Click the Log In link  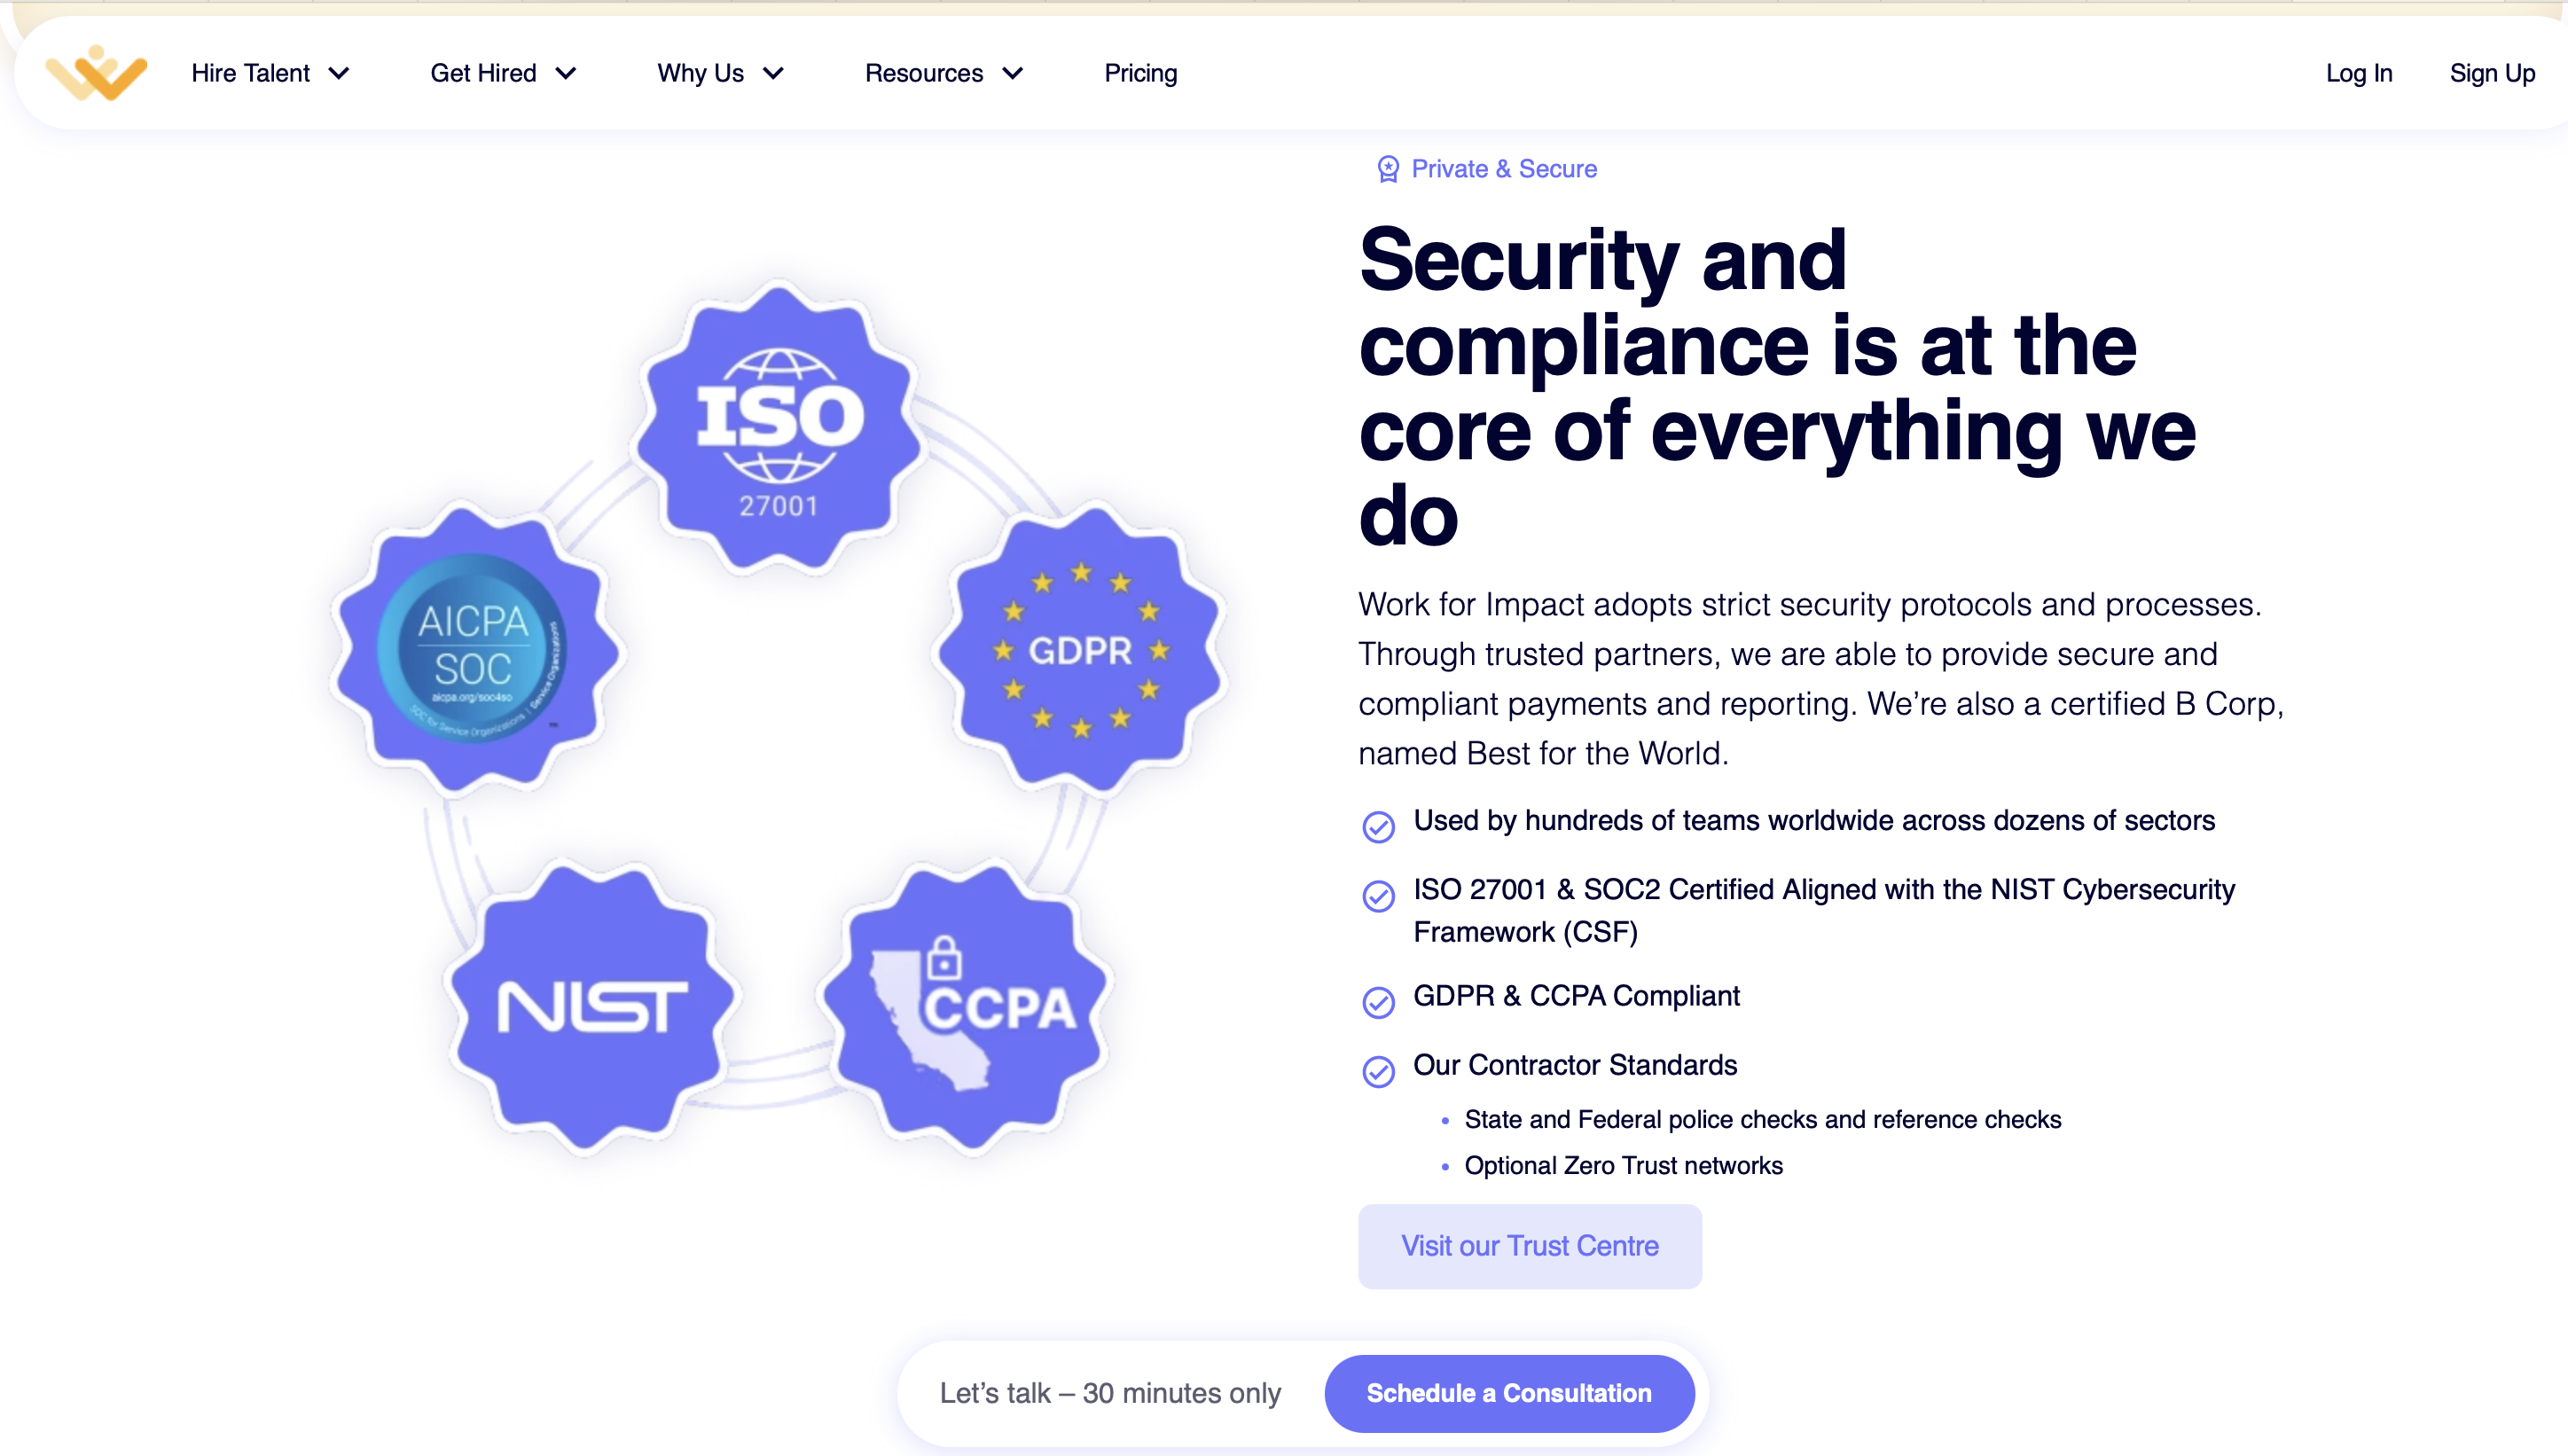click(x=2358, y=73)
